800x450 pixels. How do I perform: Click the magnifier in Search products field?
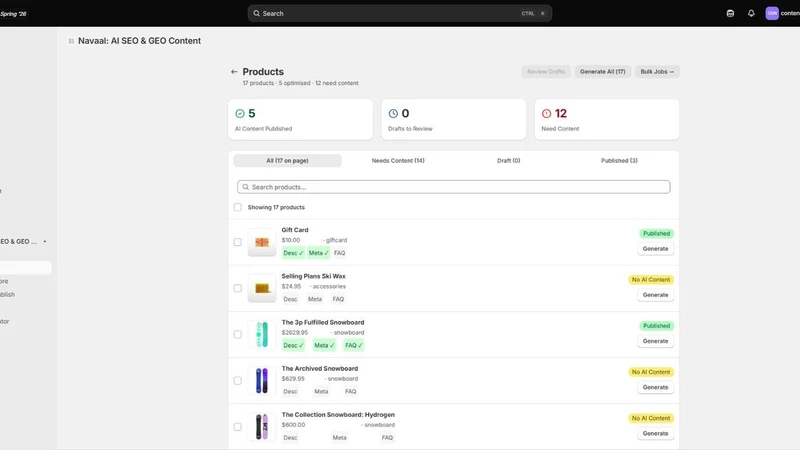(x=245, y=187)
